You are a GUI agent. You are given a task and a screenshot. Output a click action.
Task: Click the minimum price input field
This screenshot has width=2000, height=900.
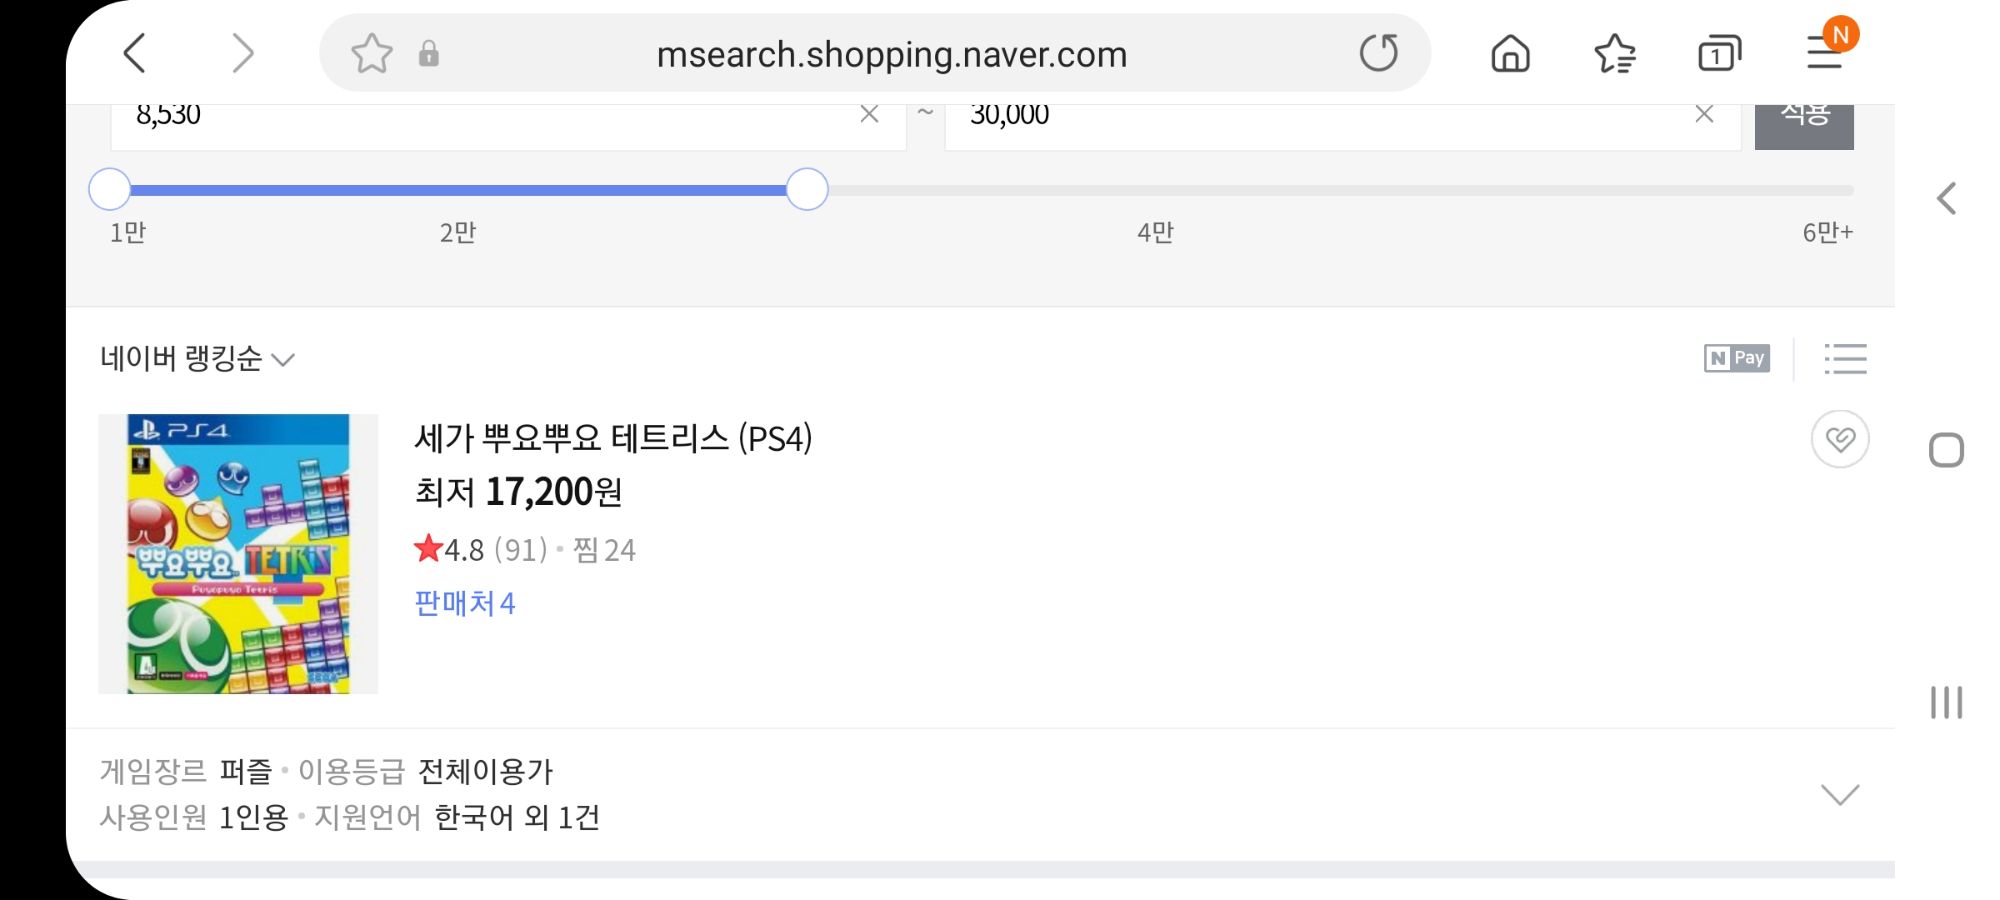pyautogui.click(x=480, y=120)
